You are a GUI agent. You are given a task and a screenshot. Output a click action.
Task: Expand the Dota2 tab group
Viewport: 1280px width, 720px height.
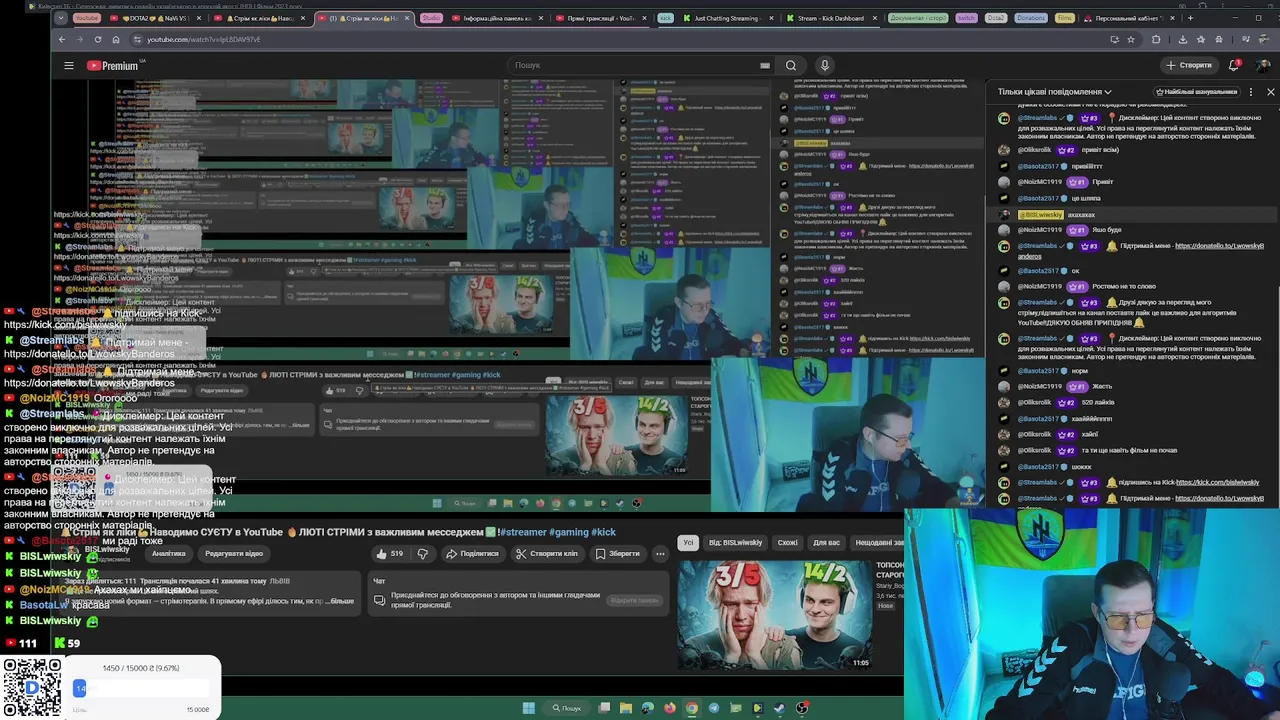pos(995,18)
